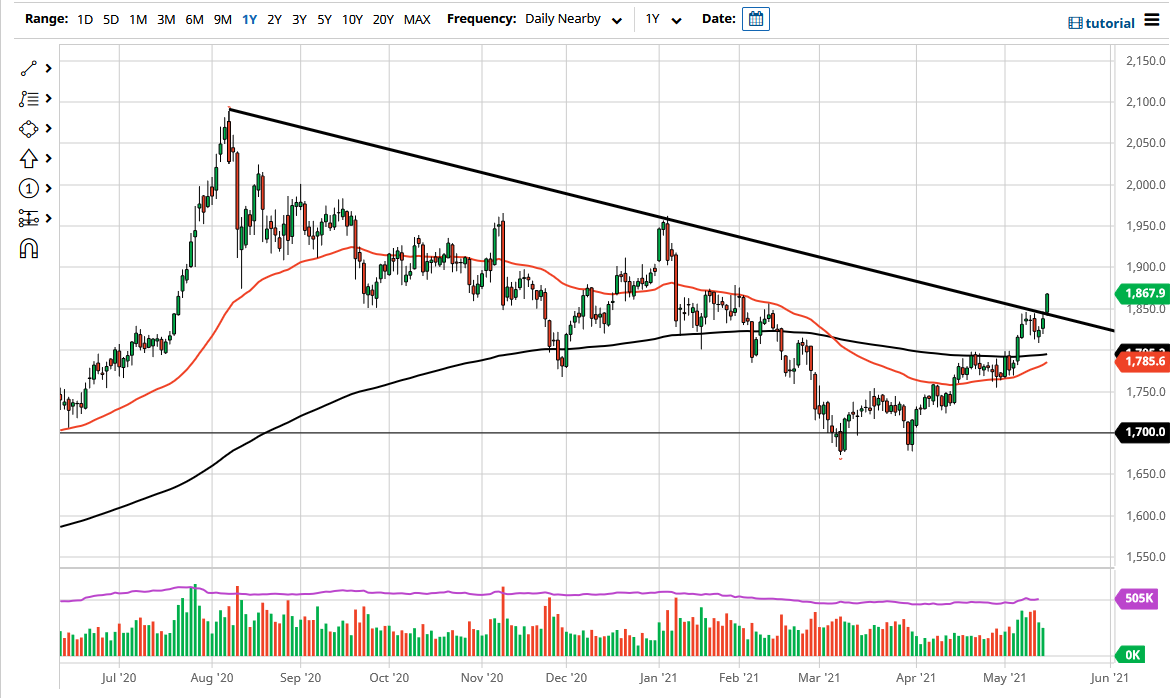The width and height of the screenshot is (1174, 698).
Task: Select the numbered circle annotation tool
Action: 28,188
